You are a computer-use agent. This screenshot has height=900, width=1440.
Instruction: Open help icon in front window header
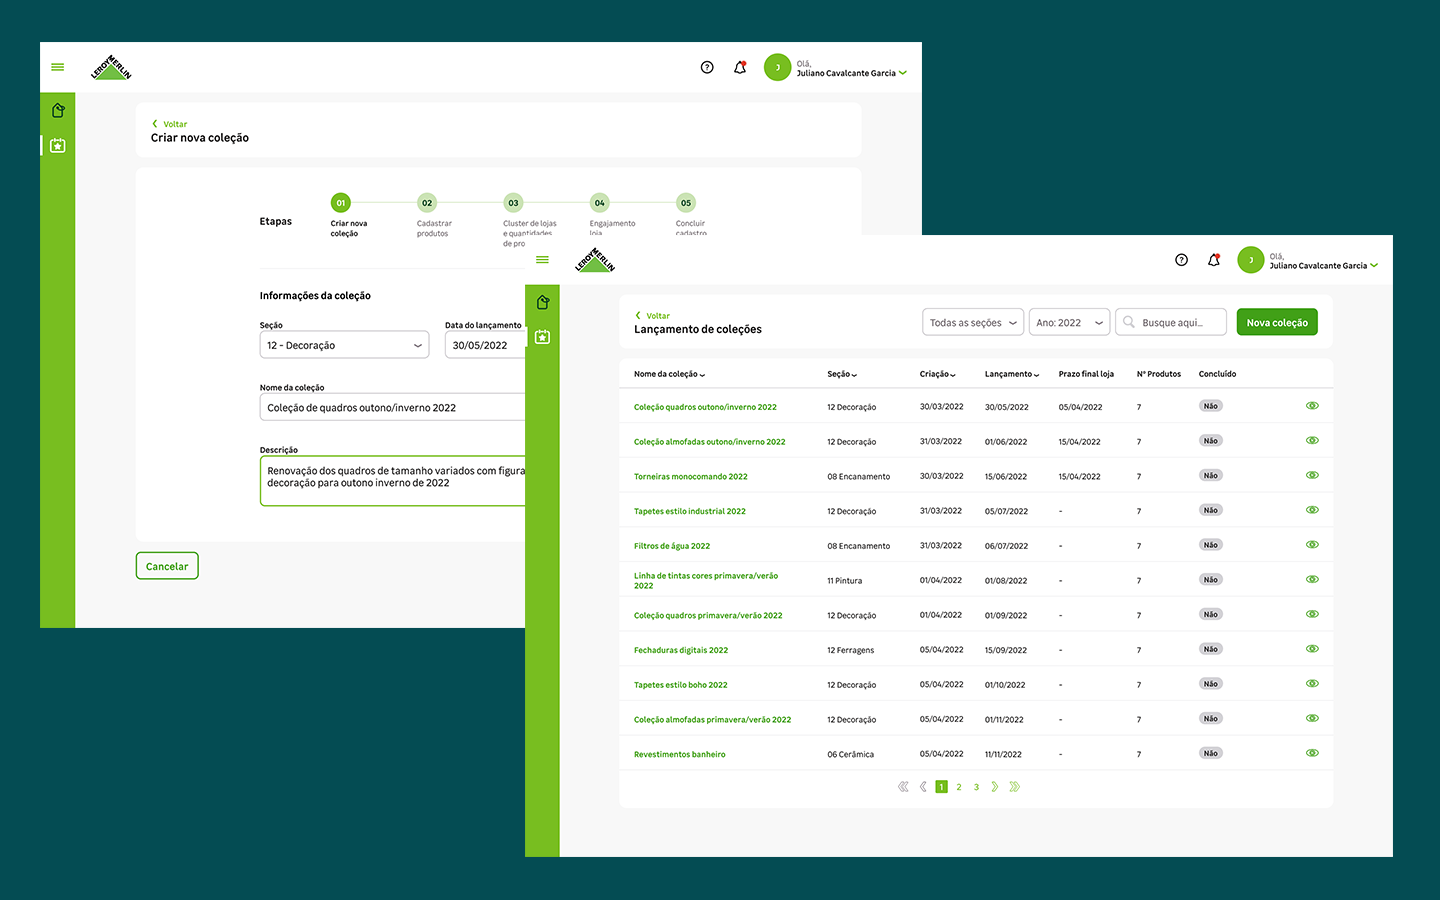1181,260
